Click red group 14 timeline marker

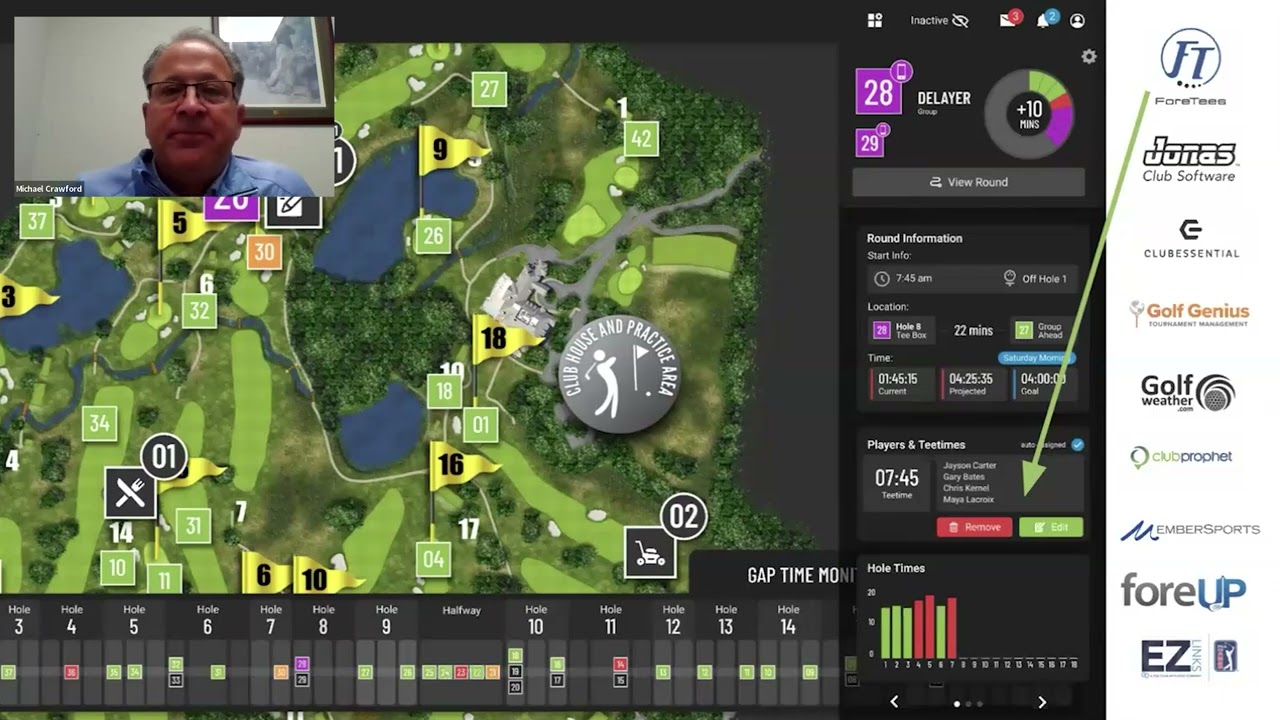tap(620, 664)
